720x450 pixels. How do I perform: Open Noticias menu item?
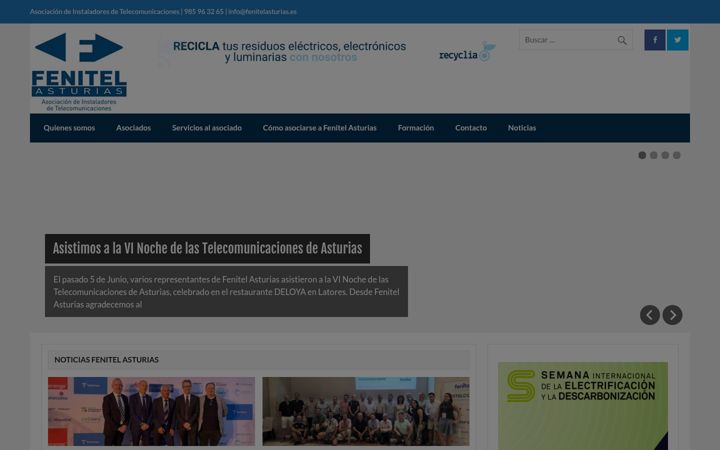pyautogui.click(x=522, y=128)
